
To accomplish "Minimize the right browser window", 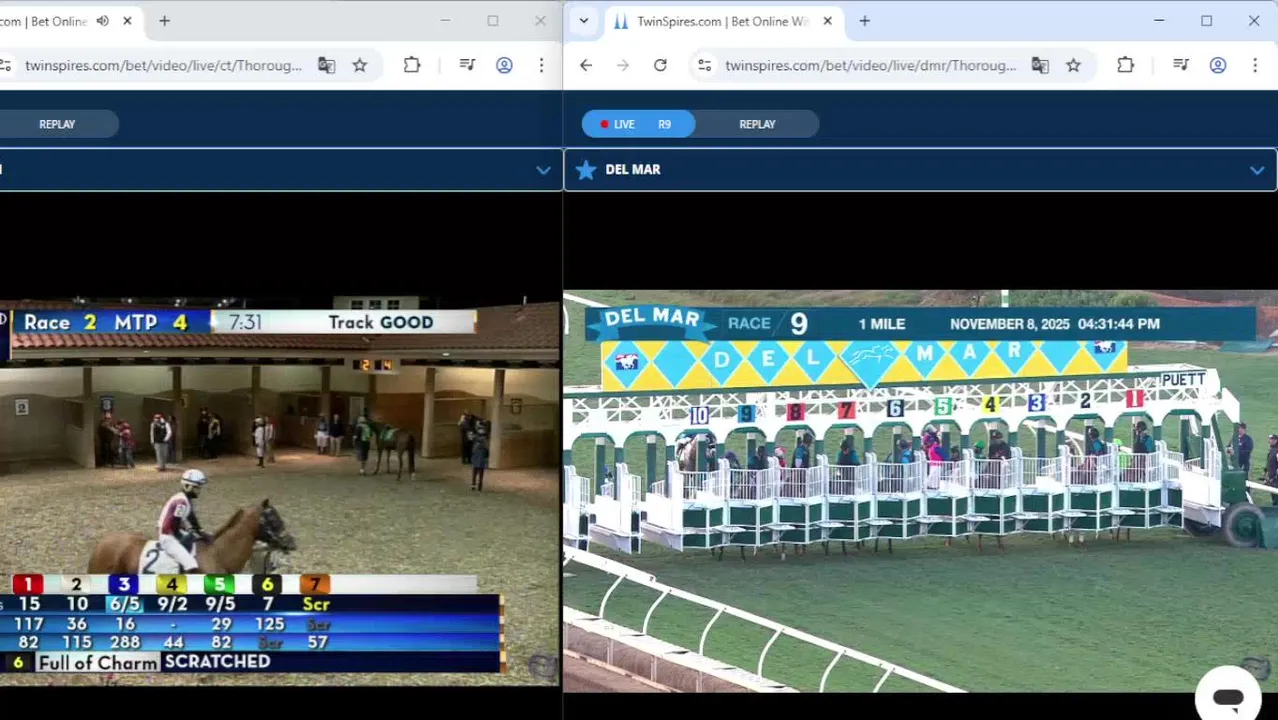I will 1159,21.
